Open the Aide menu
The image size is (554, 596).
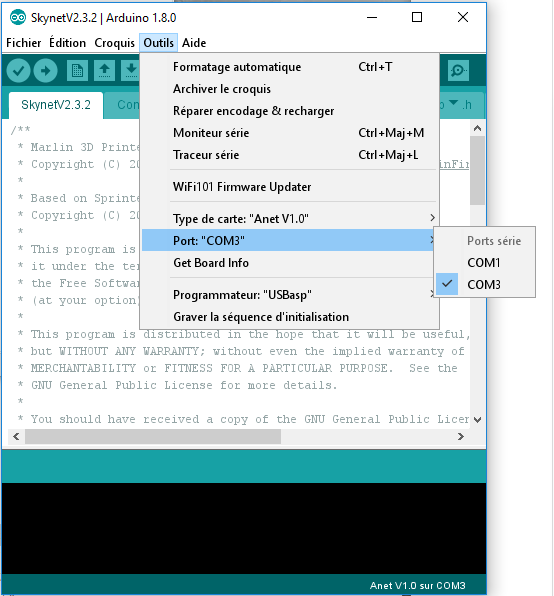[194, 43]
